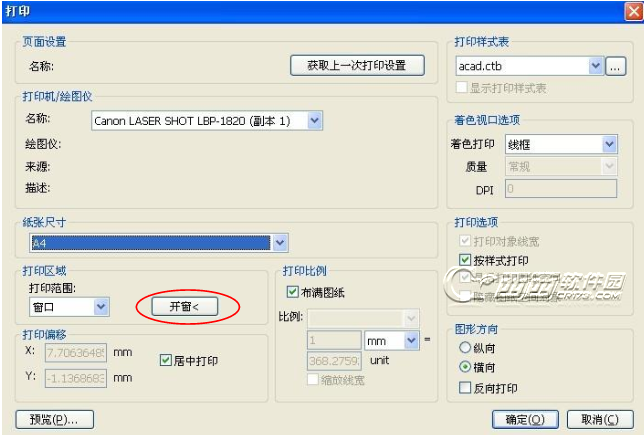Image resolution: width=644 pixels, height=439 pixels.
Task: Click the Y offset input field
Action: click(76, 378)
